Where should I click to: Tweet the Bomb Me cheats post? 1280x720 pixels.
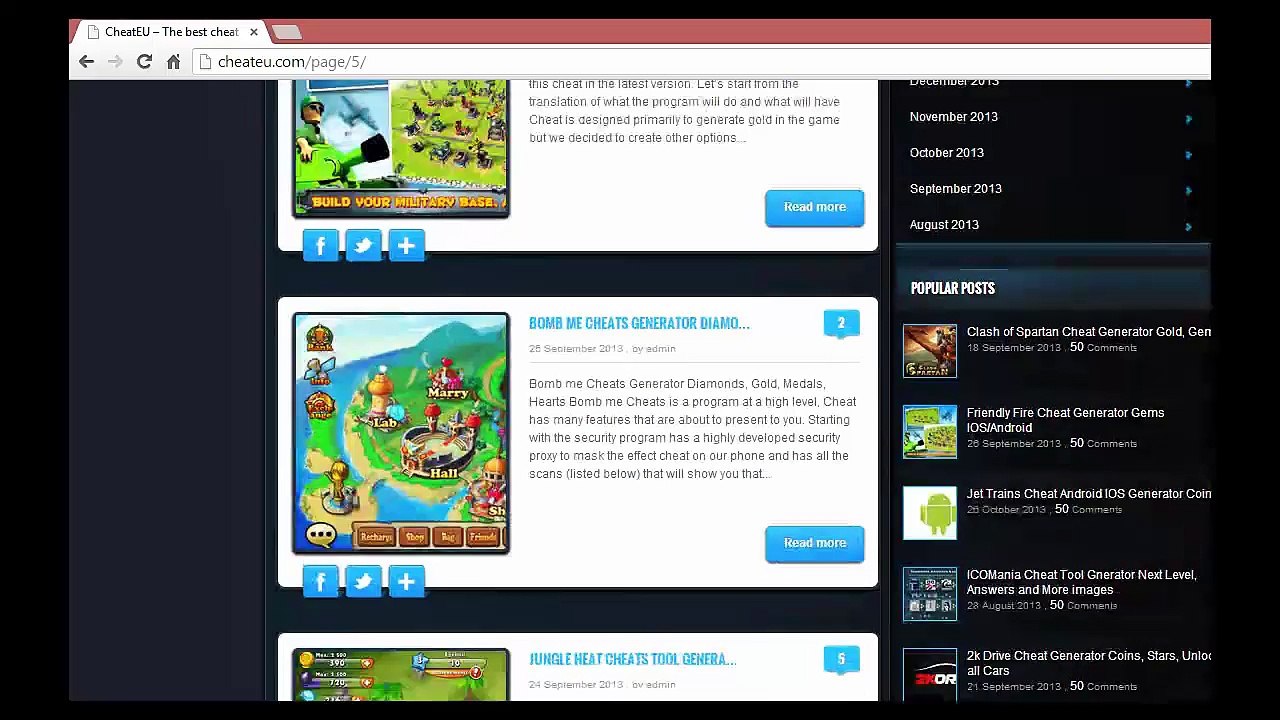(363, 581)
